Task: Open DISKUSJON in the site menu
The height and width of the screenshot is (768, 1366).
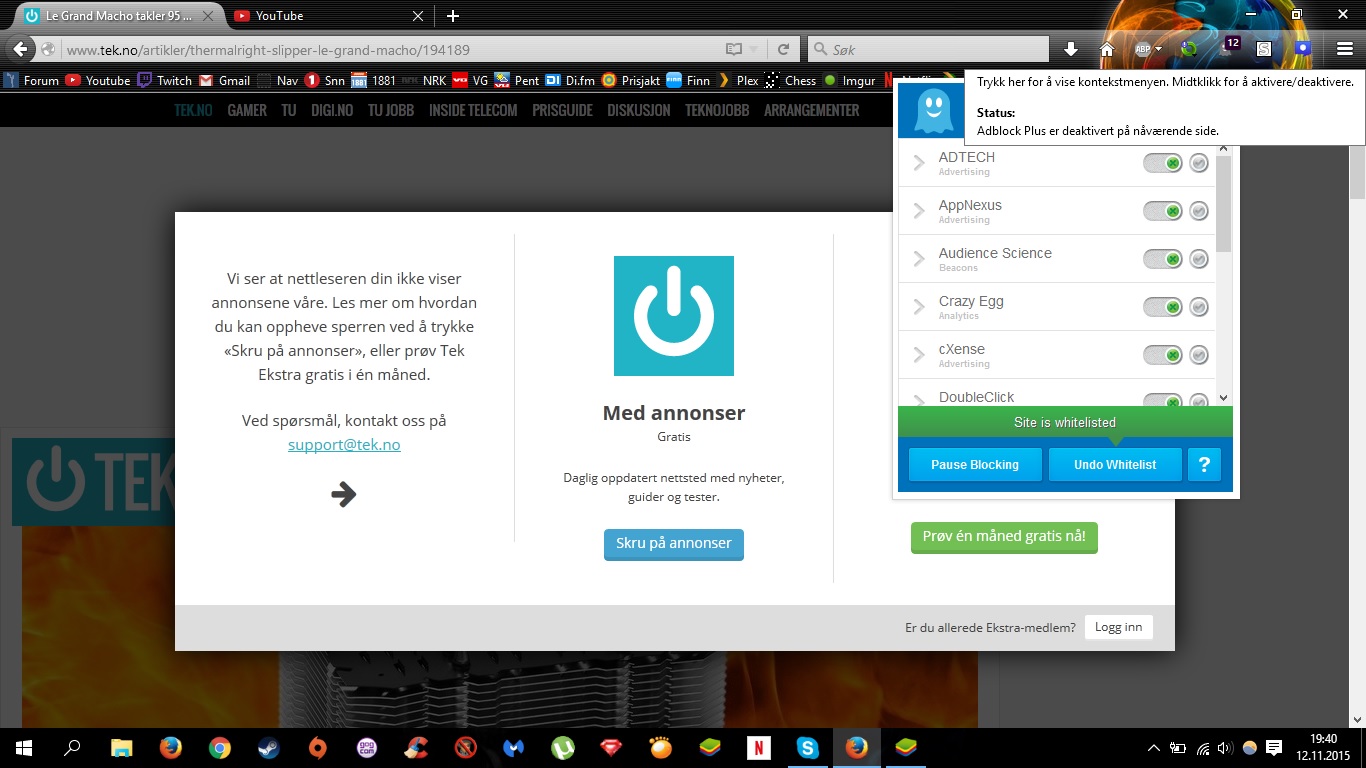Action: [x=639, y=110]
